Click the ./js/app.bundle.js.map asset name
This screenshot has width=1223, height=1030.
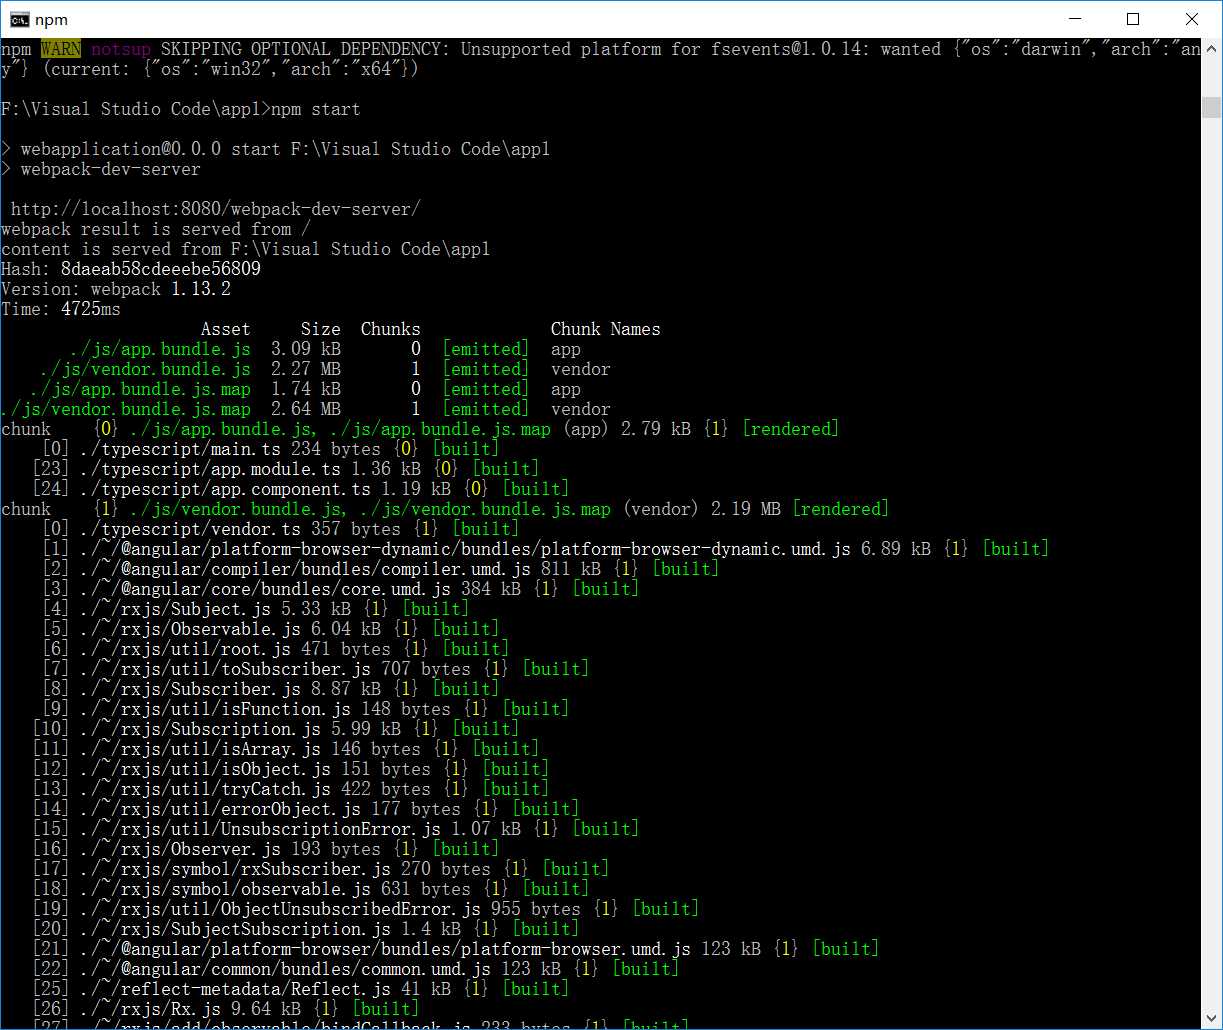click(x=140, y=389)
